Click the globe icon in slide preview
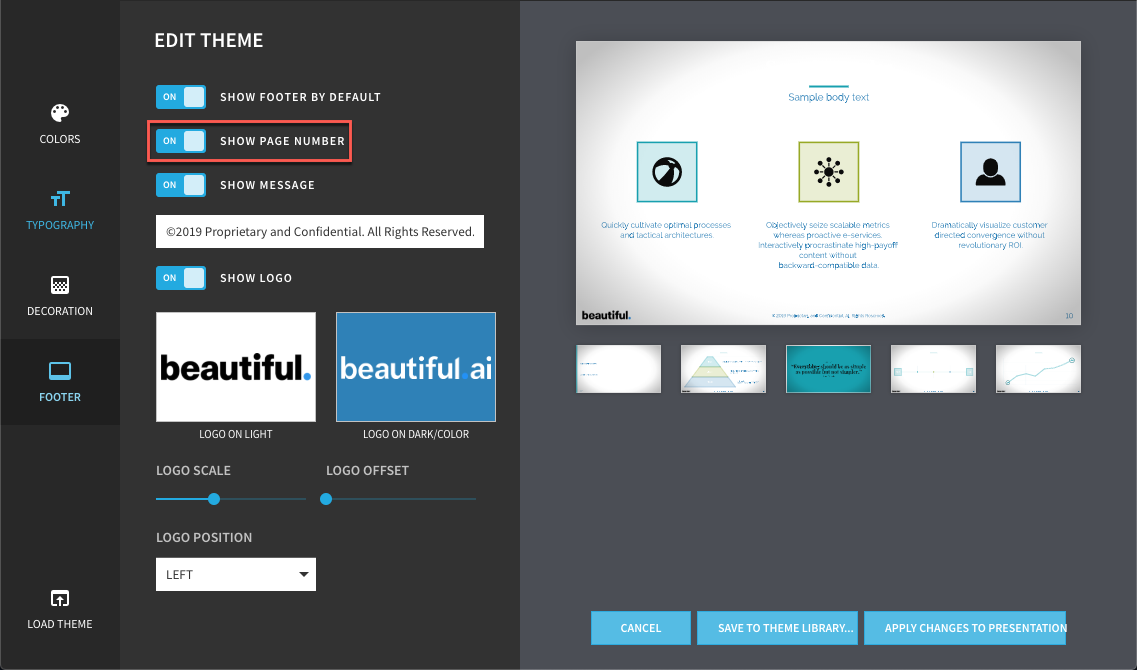This screenshot has height=670, width=1137. point(667,172)
